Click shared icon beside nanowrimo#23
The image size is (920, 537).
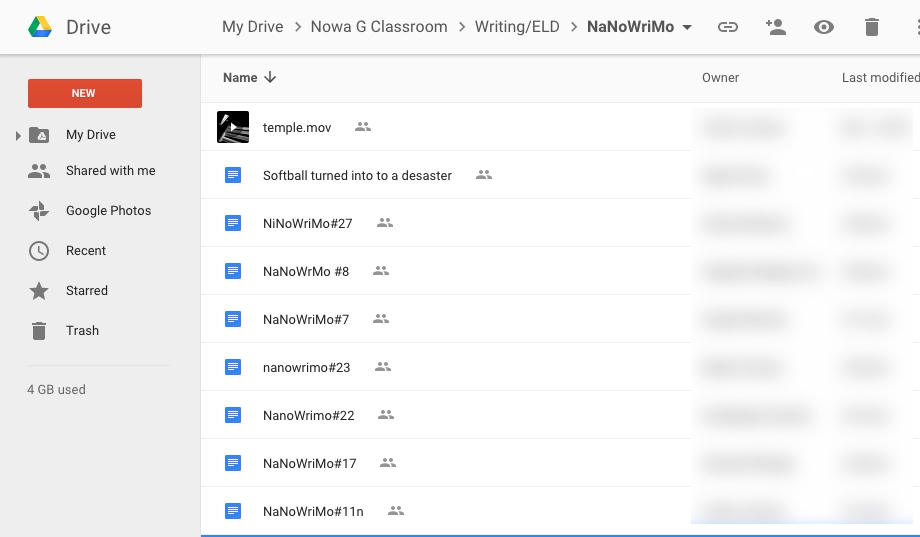coord(383,367)
